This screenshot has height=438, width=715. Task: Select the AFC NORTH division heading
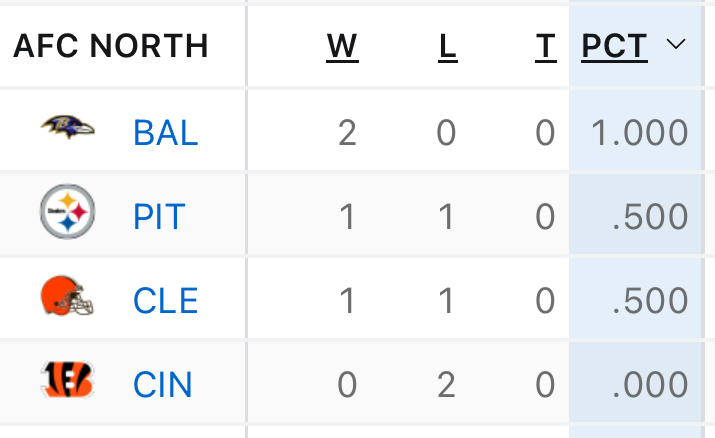click(x=111, y=46)
